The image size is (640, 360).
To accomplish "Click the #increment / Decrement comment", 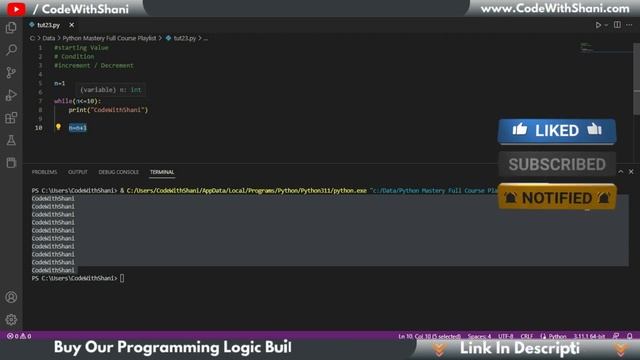I will click(x=93, y=65).
